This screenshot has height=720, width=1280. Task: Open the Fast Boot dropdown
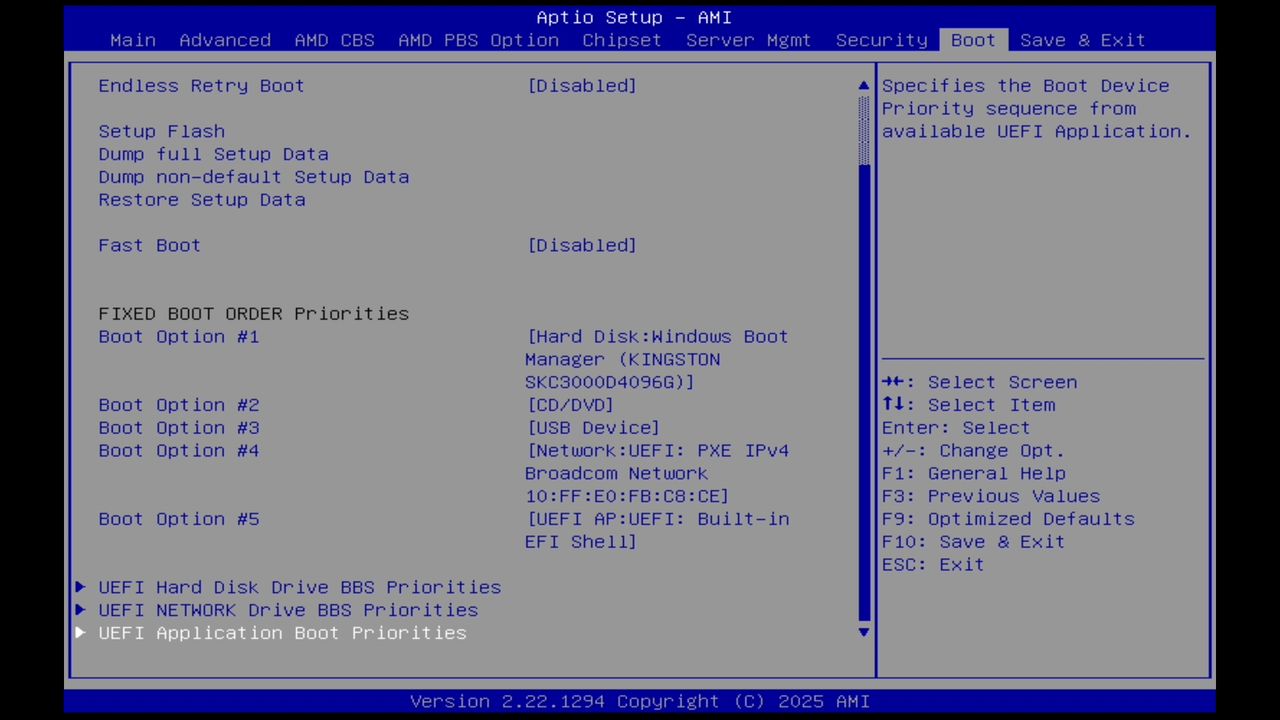pos(582,245)
